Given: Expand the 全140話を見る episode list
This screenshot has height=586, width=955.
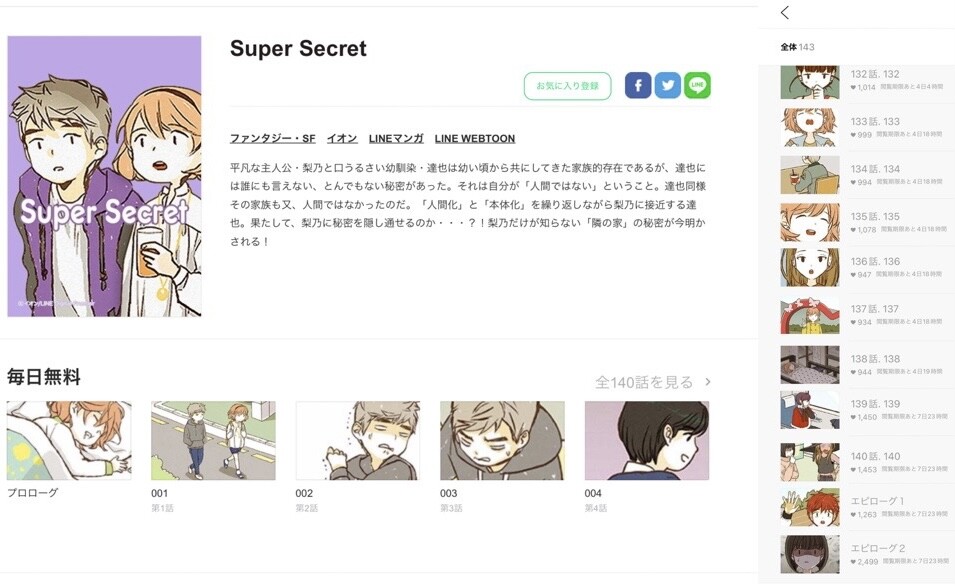Looking at the screenshot, I should 644,383.
